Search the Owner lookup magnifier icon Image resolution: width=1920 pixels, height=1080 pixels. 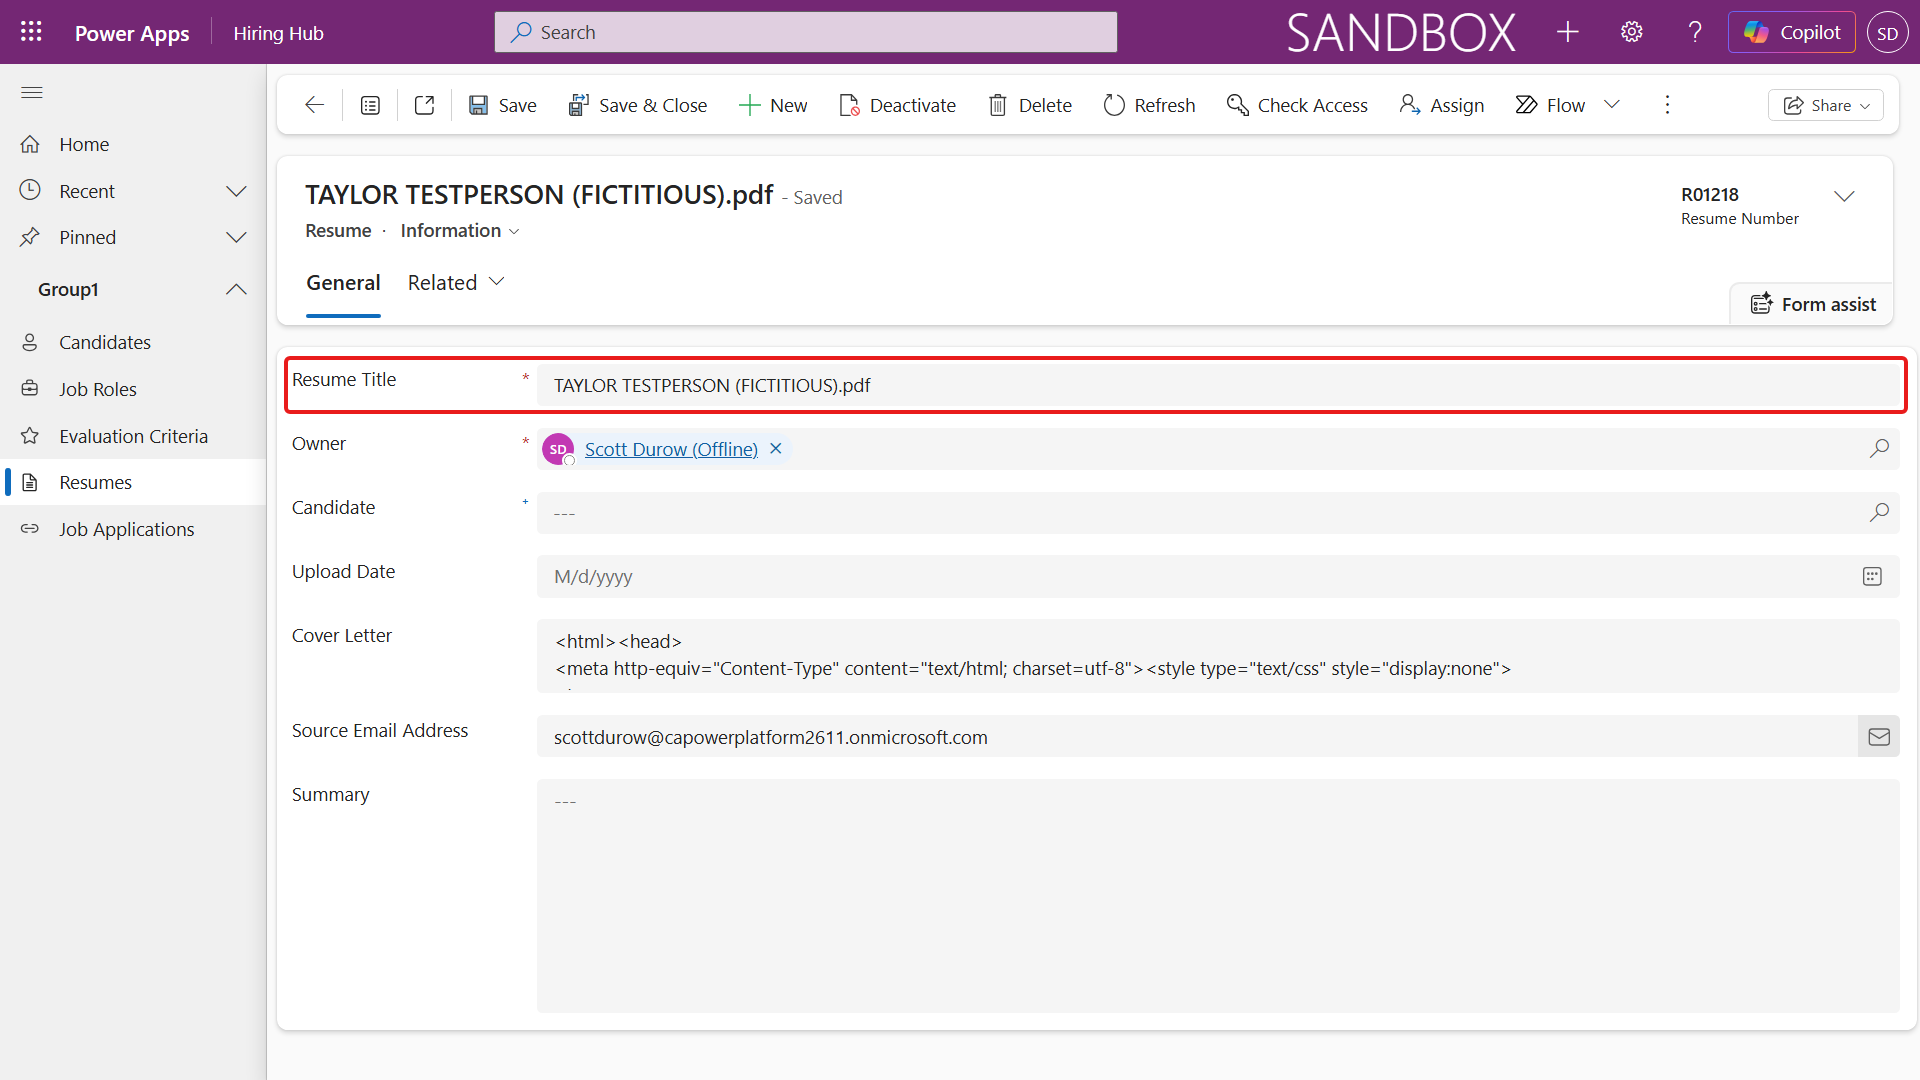(1879, 449)
